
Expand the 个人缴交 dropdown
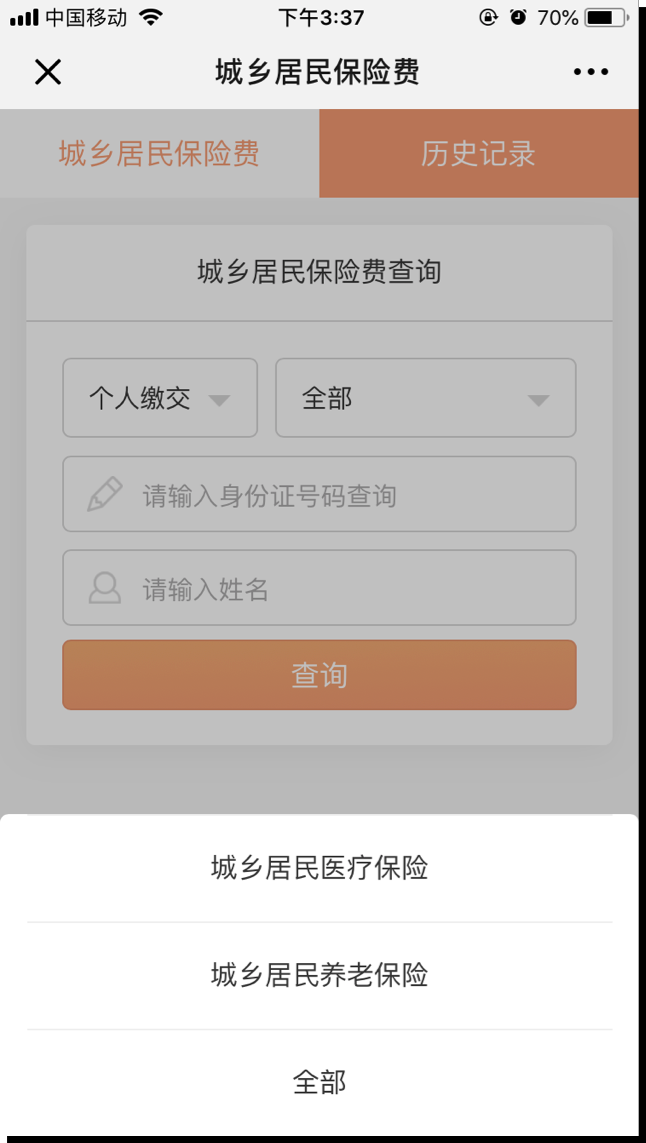point(160,398)
